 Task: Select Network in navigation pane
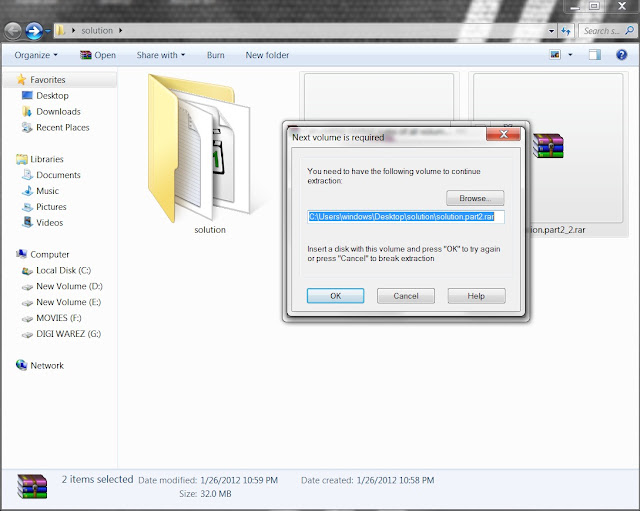click(47, 366)
